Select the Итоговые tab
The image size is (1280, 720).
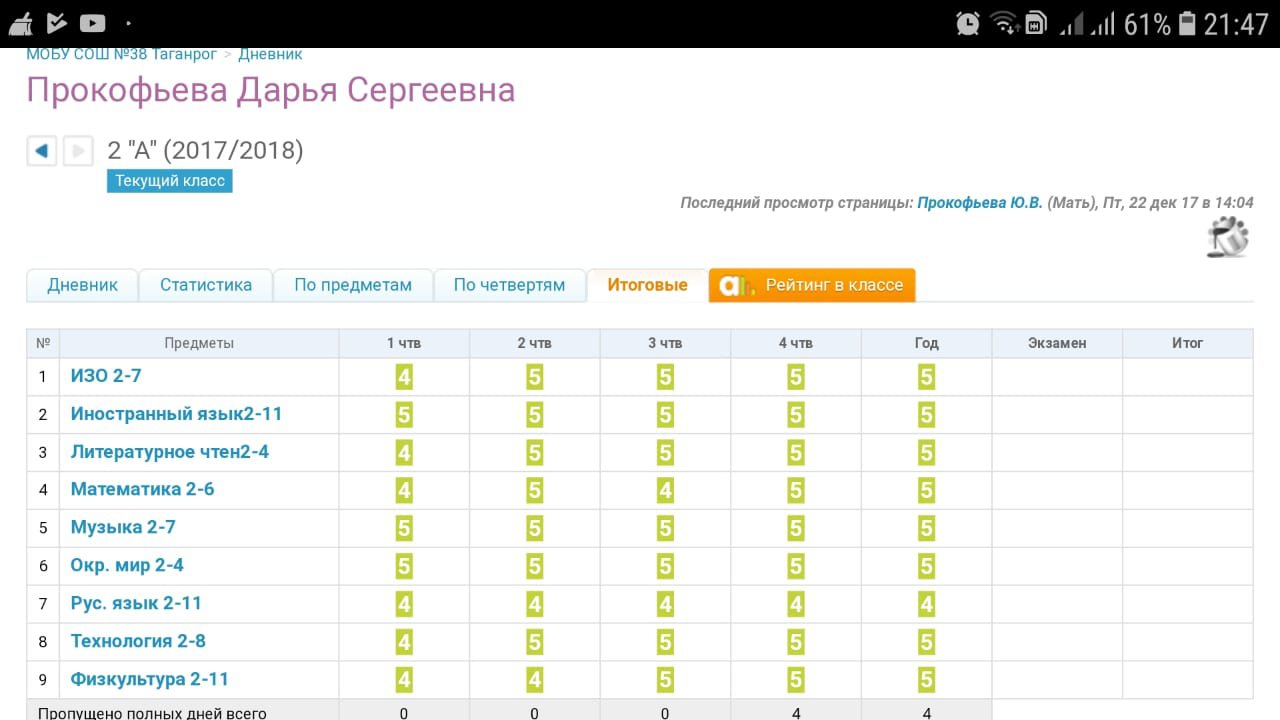[647, 285]
